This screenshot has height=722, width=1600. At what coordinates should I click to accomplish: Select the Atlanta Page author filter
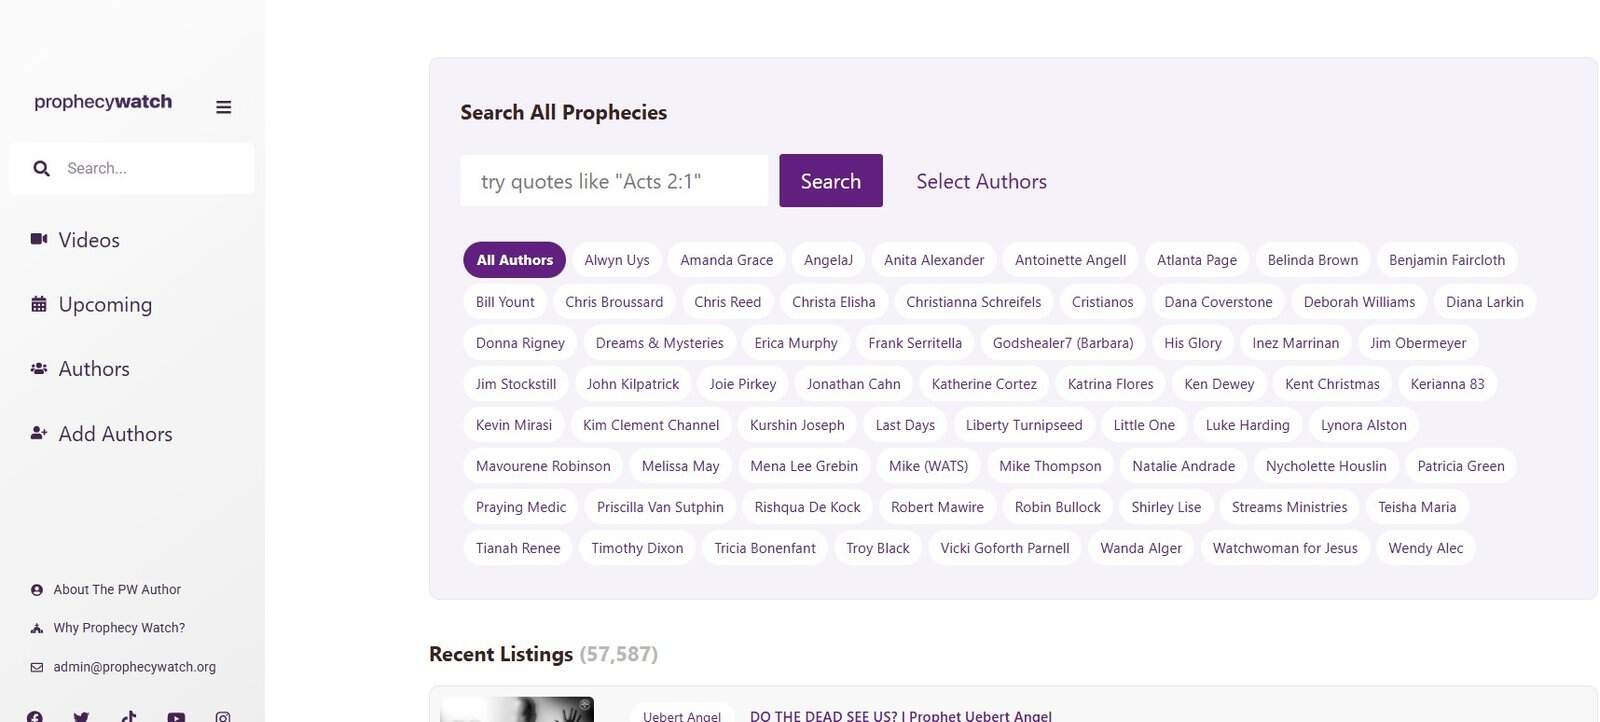click(x=1197, y=260)
